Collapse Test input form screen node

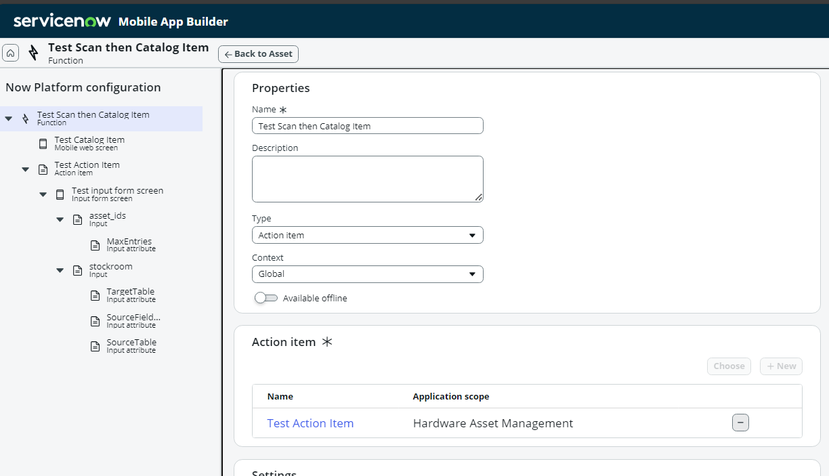43,195
